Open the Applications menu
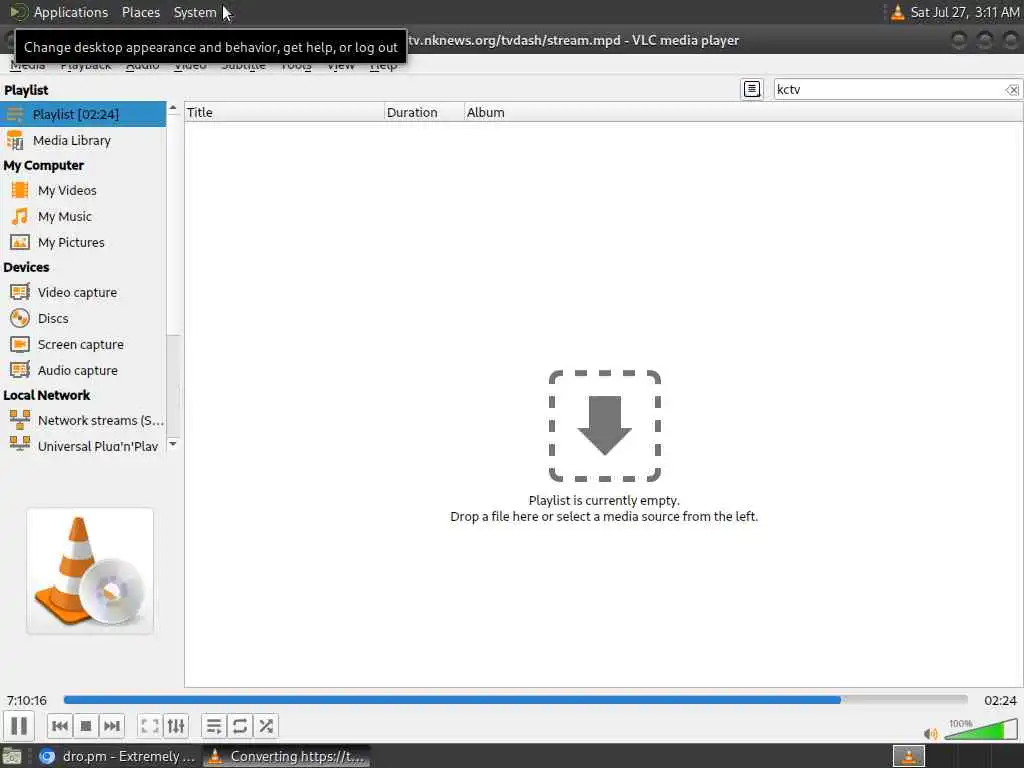This screenshot has height=768, width=1024. tap(71, 12)
